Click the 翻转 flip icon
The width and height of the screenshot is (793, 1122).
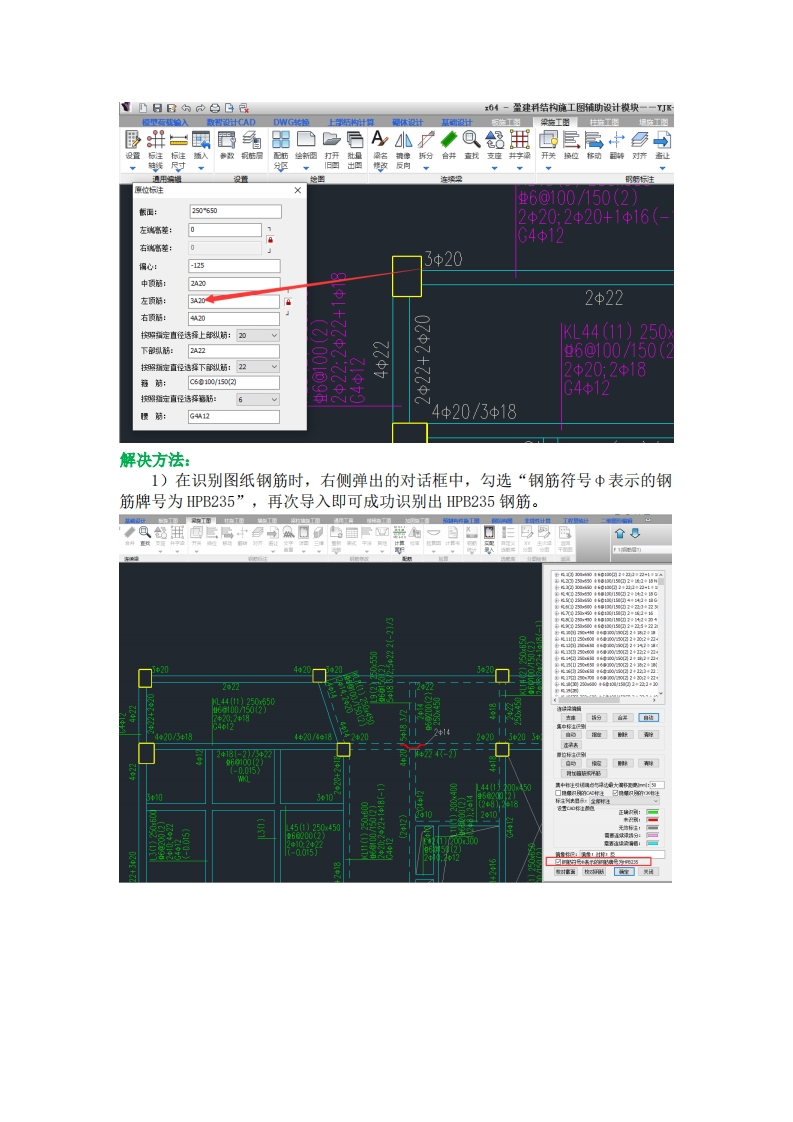617,140
